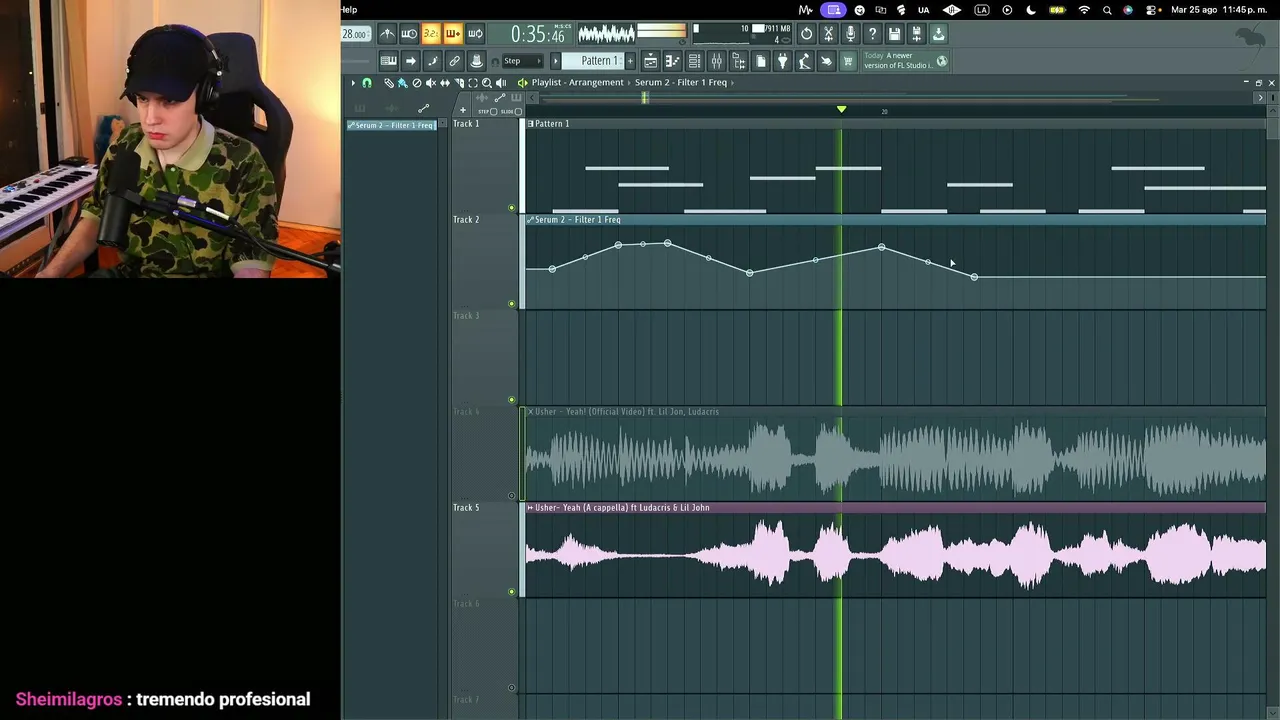Enable the STEP checkbox

pyautogui.click(x=493, y=111)
